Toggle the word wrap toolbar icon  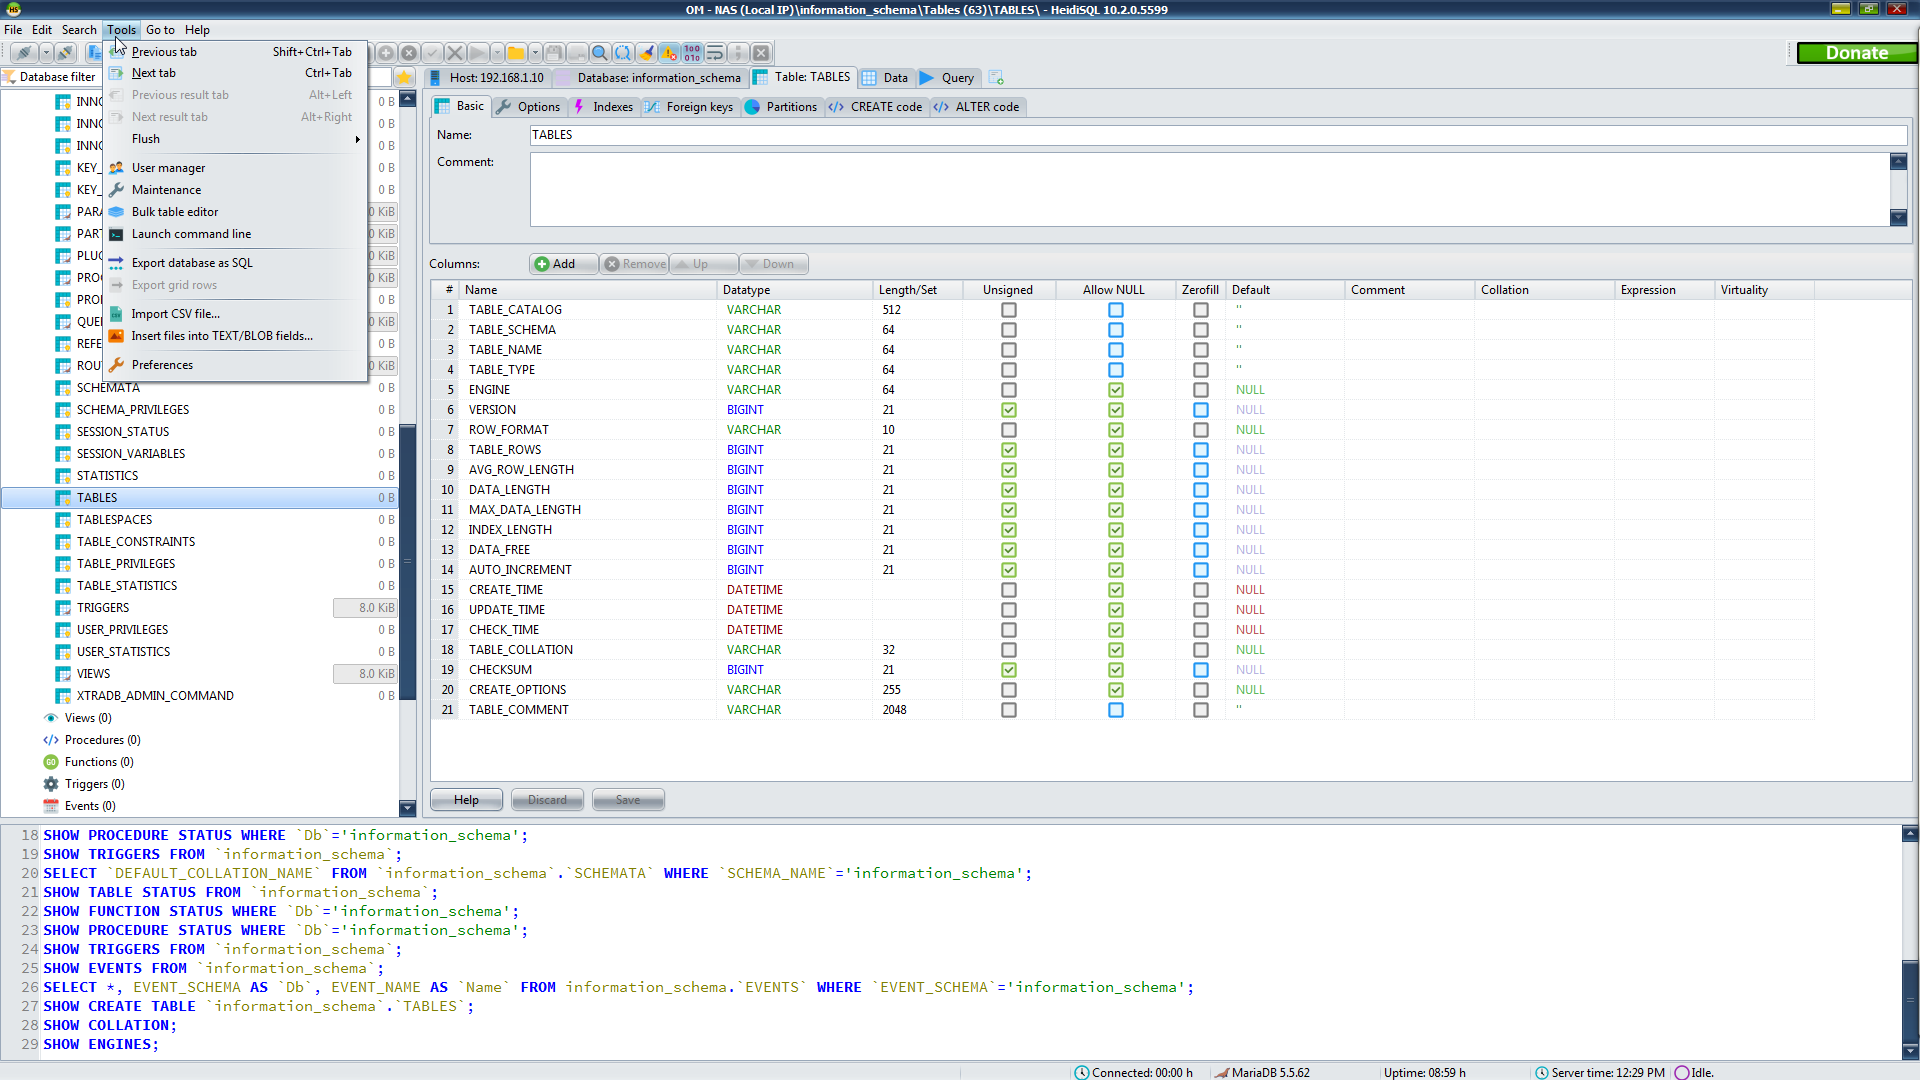coord(715,53)
